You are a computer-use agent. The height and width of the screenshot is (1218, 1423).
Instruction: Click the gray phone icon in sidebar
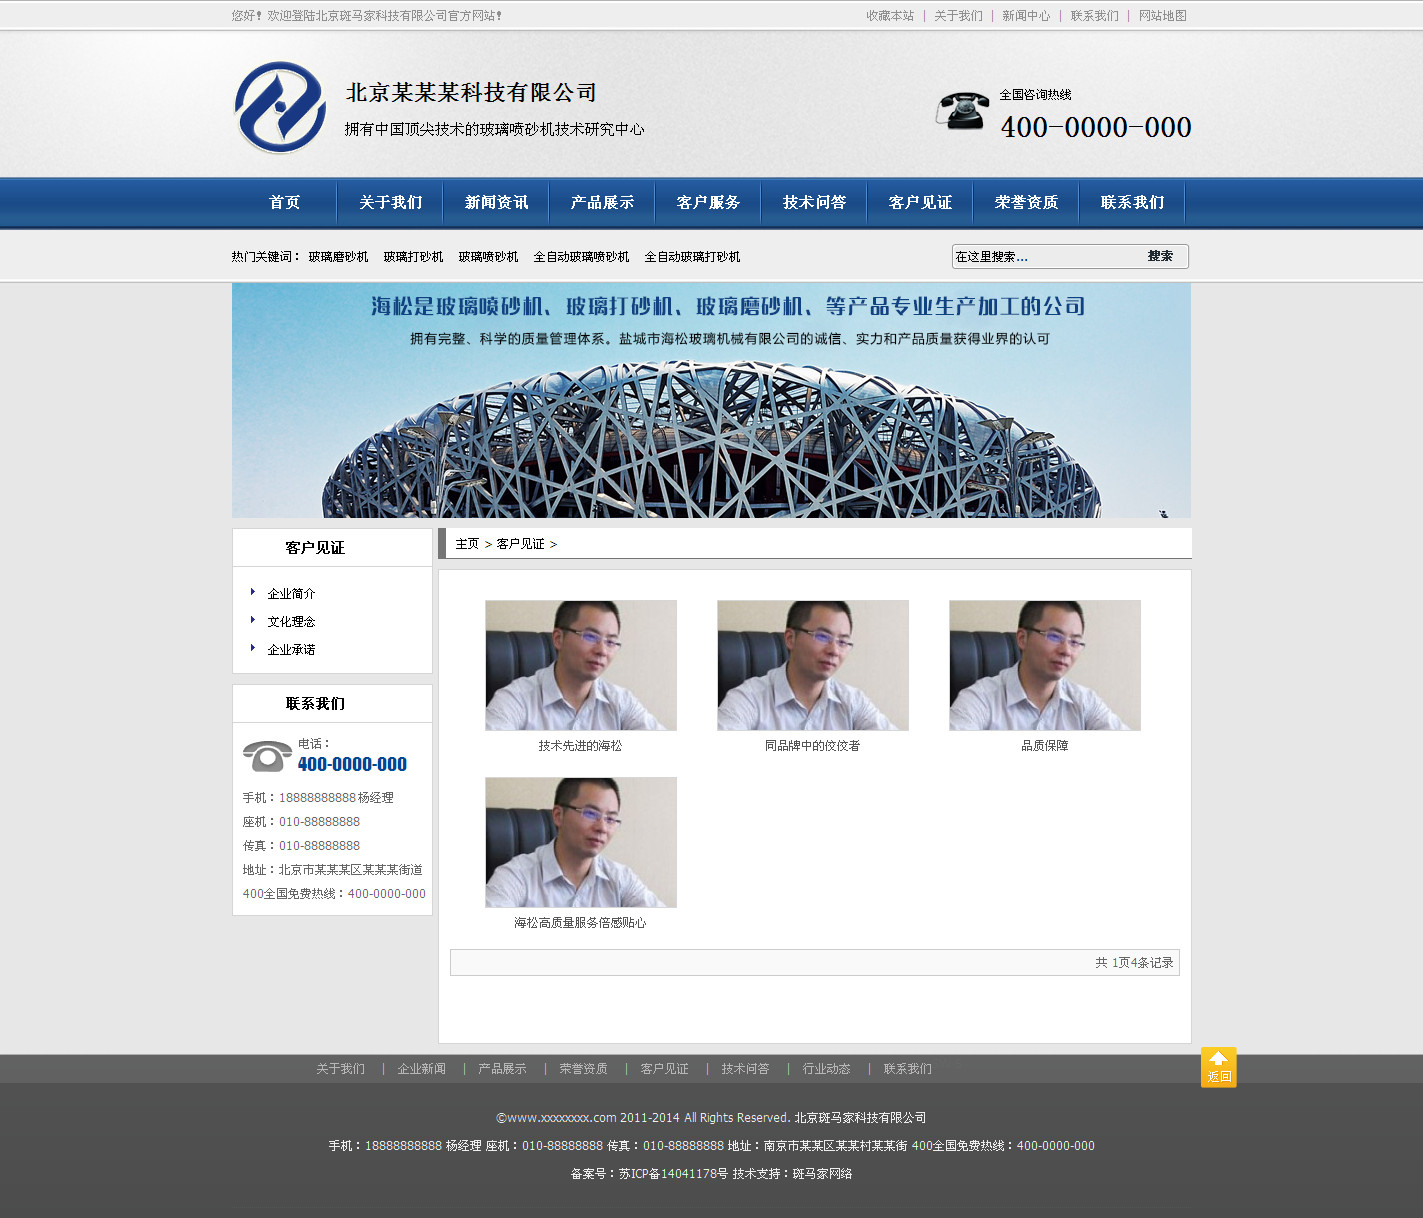267,756
